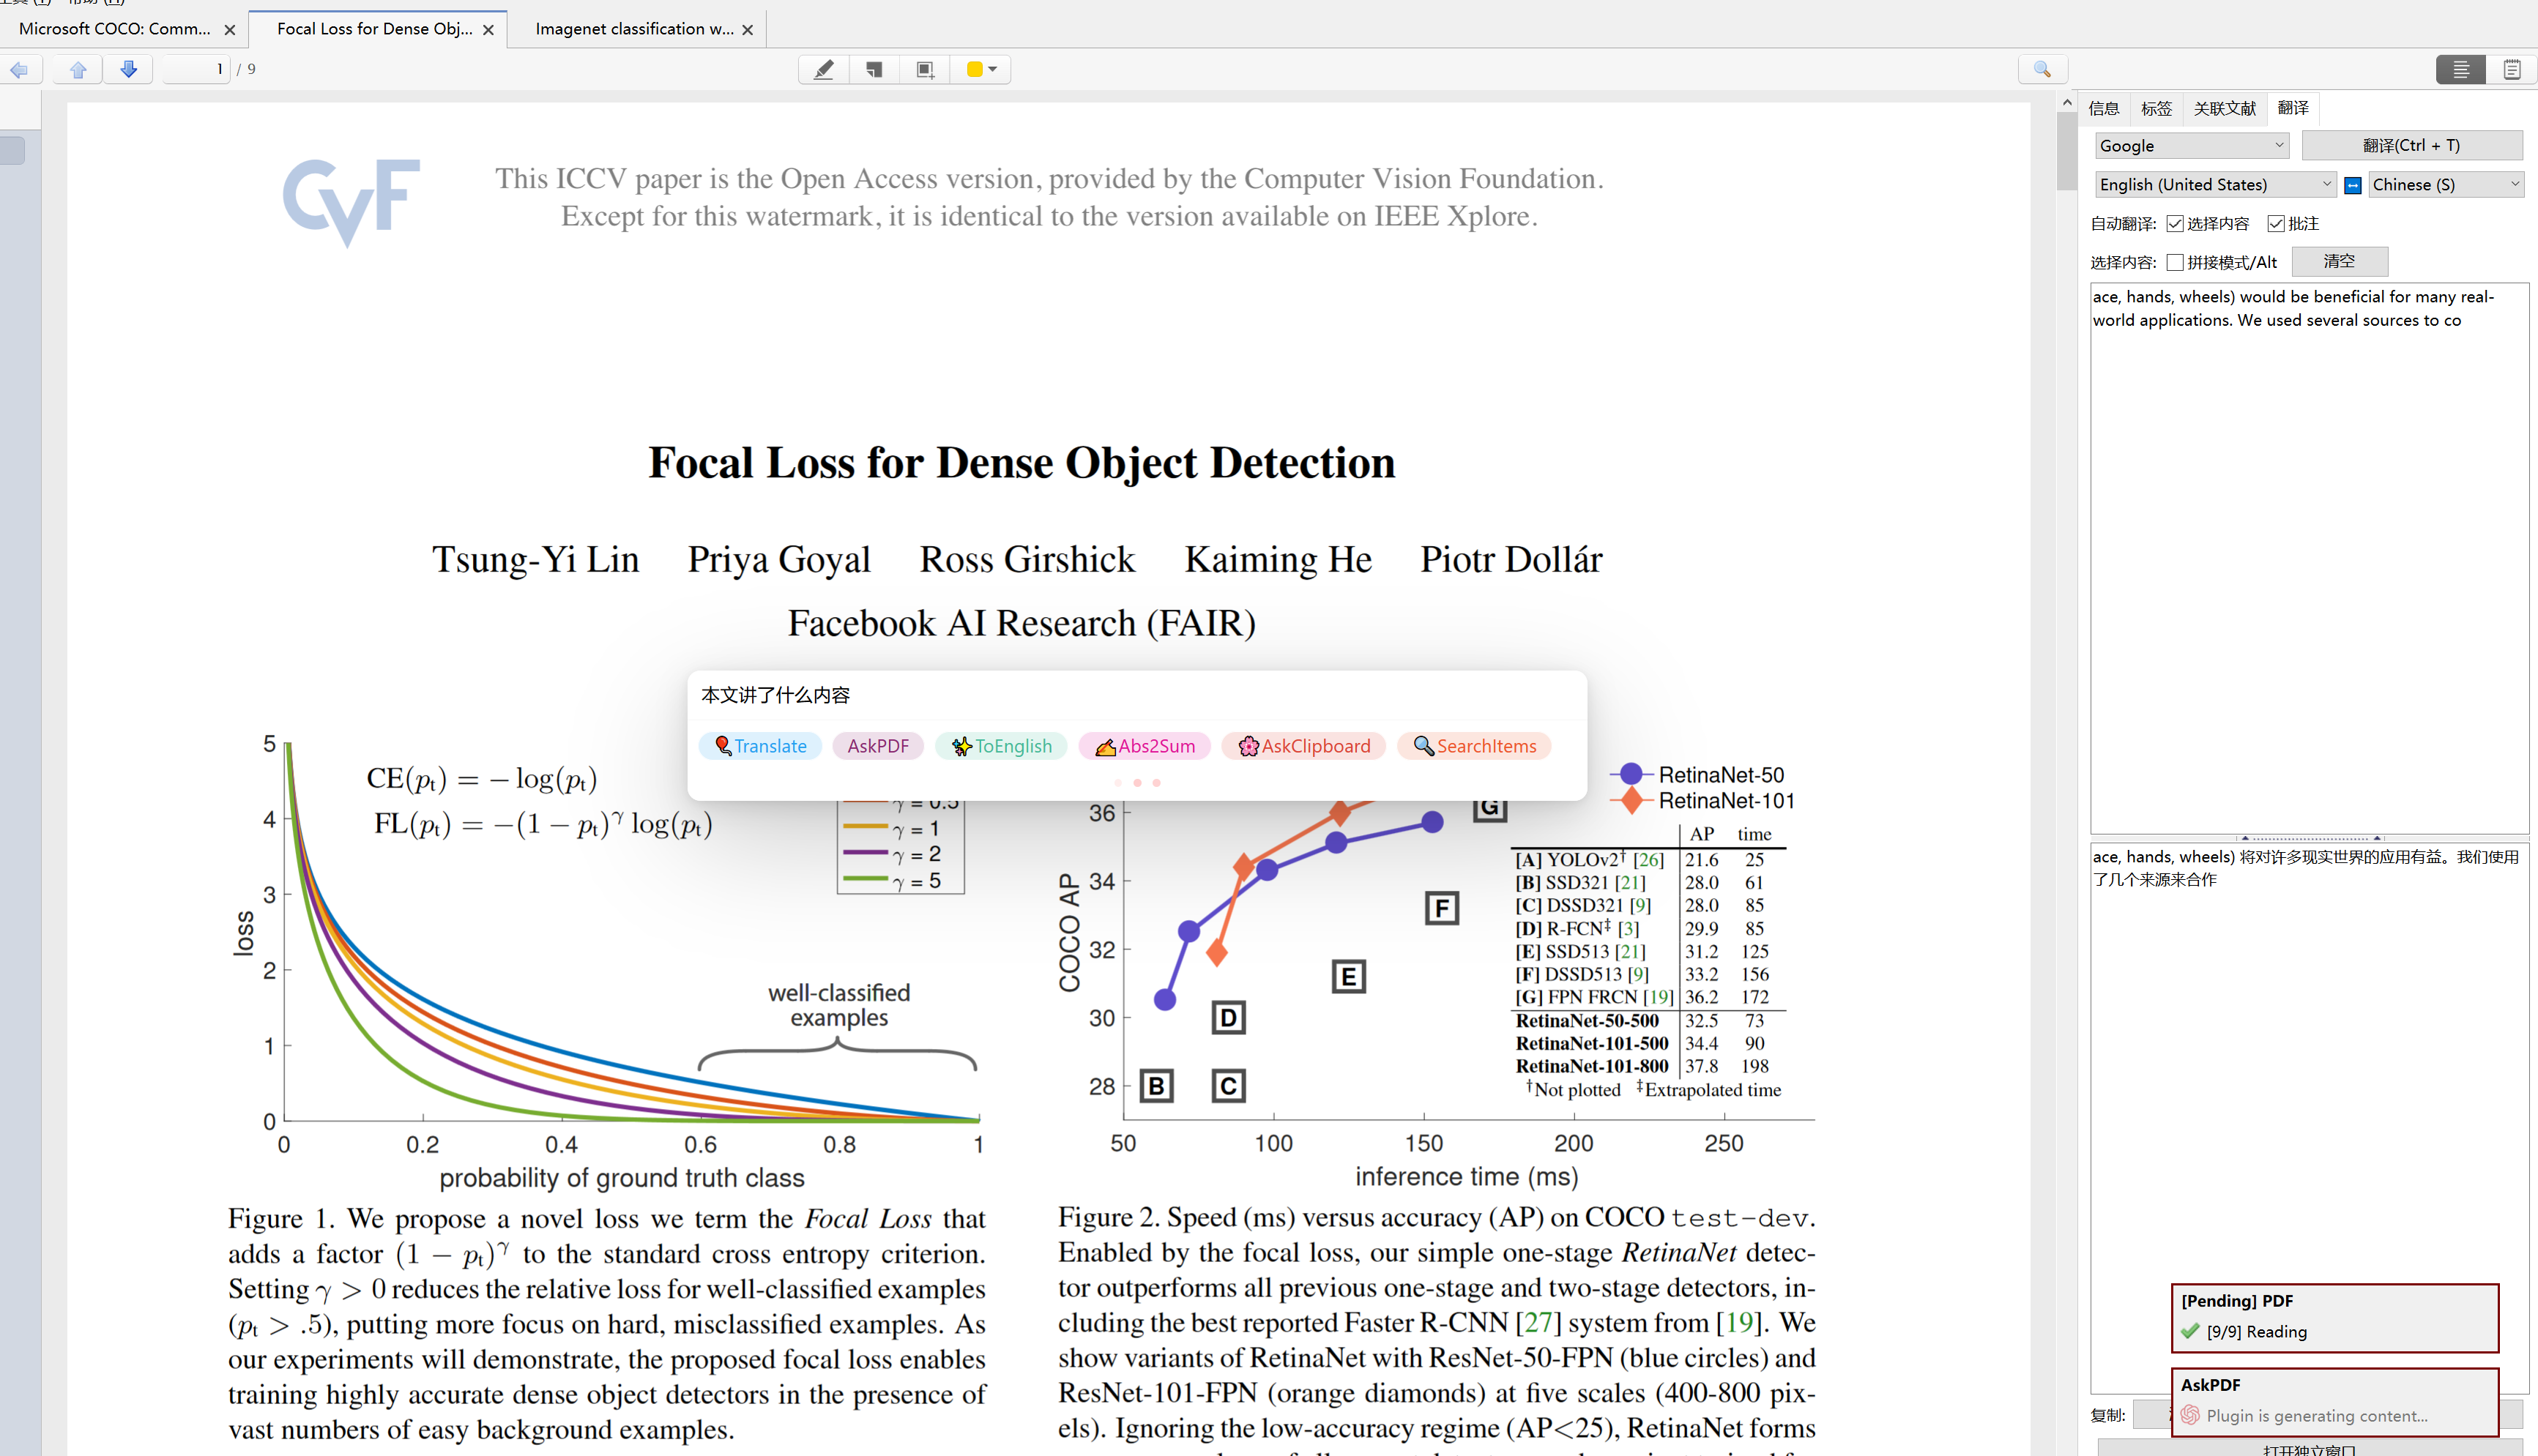Viewport: 2538px width, 1456px height.
Task: Click the command prompt text input
Action: point(1137,695)
